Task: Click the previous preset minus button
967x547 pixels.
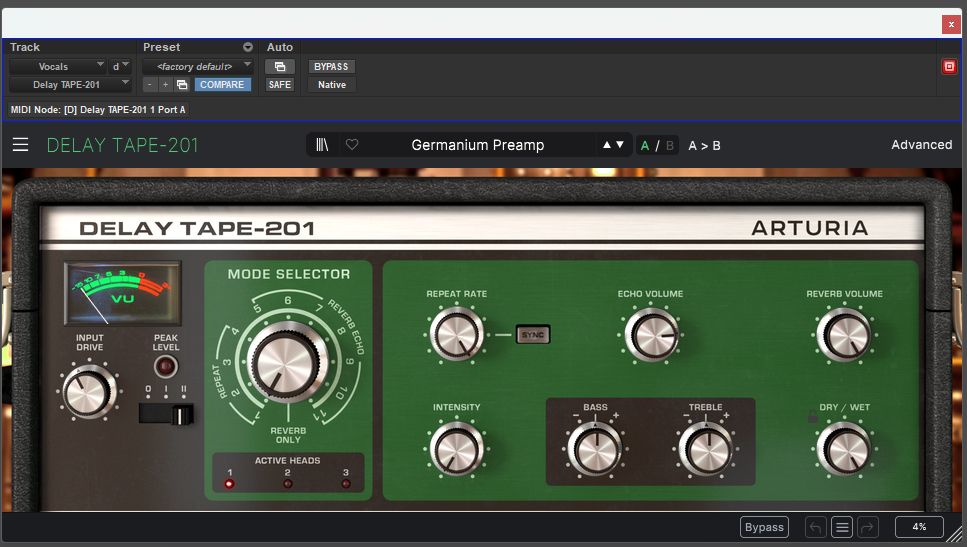Action: [x=150, y=84]
